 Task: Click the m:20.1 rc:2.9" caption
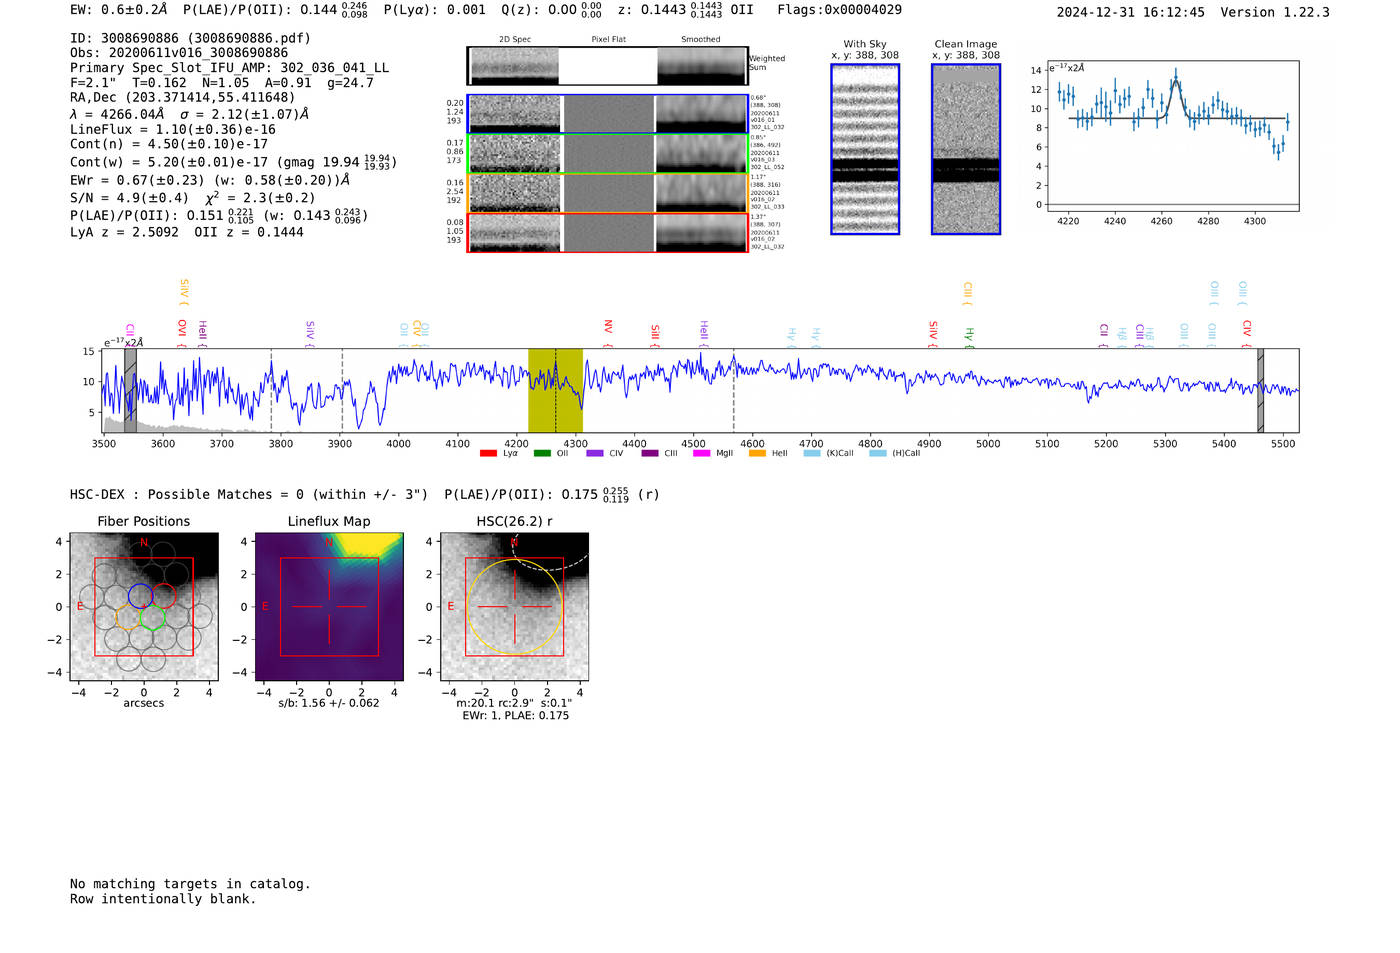click(x=514, y=703)
